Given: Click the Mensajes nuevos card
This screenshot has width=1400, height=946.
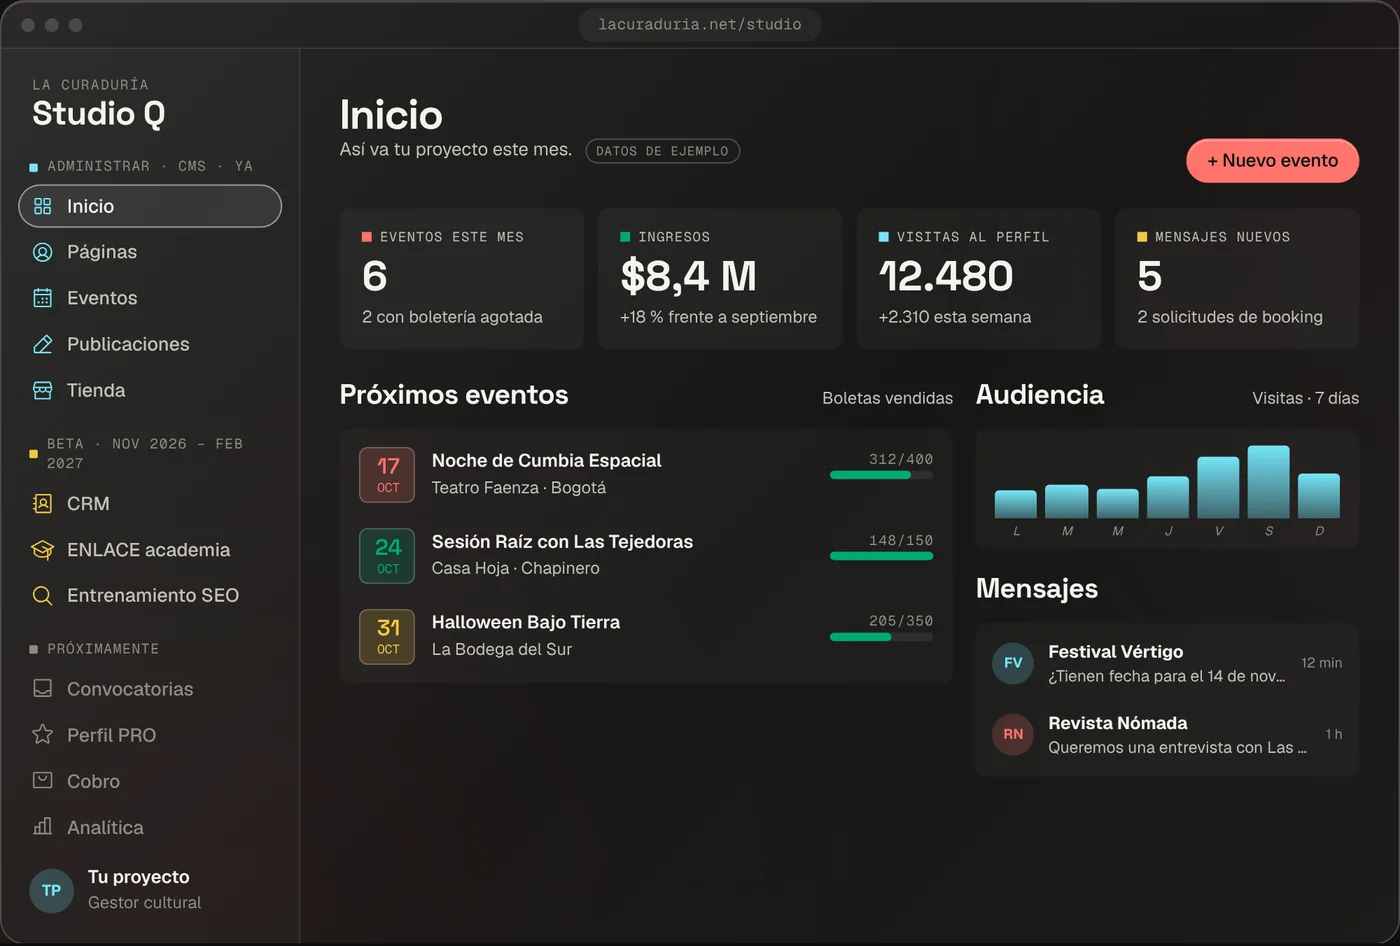Looking at the screenshot, I should (x=1237, y=278).
